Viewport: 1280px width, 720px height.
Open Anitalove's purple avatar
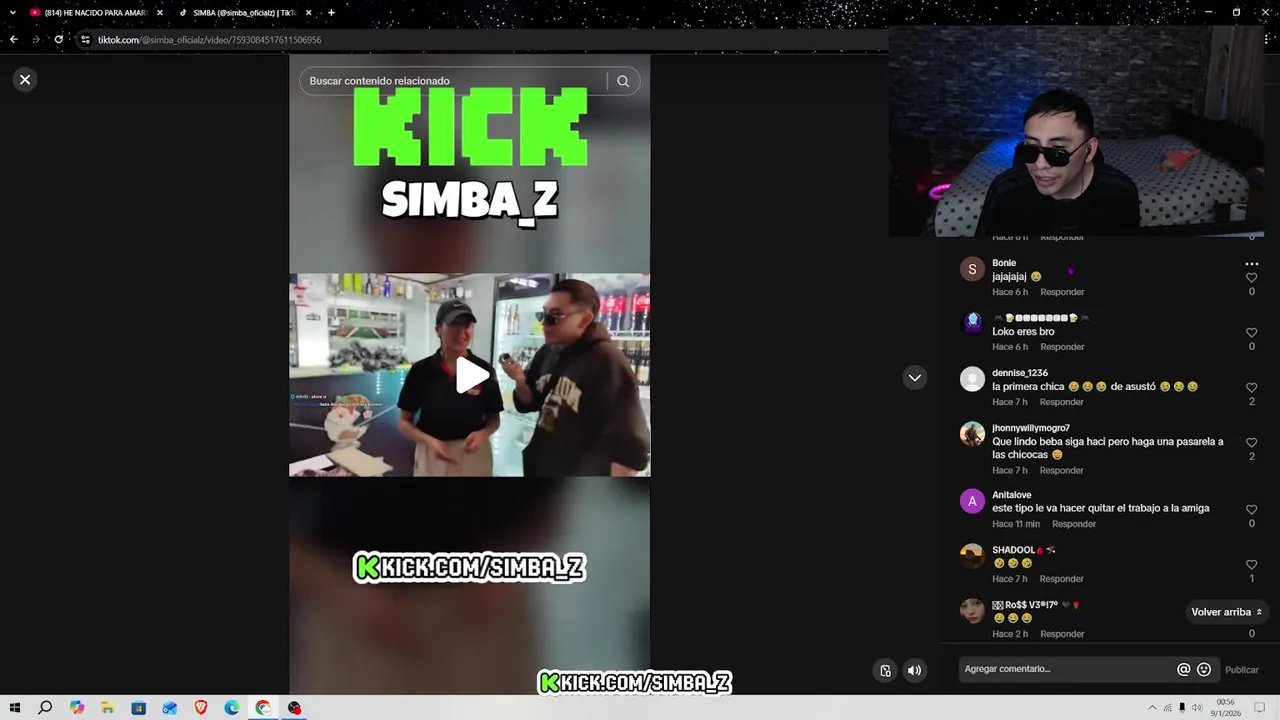click(x=972, y=501)
